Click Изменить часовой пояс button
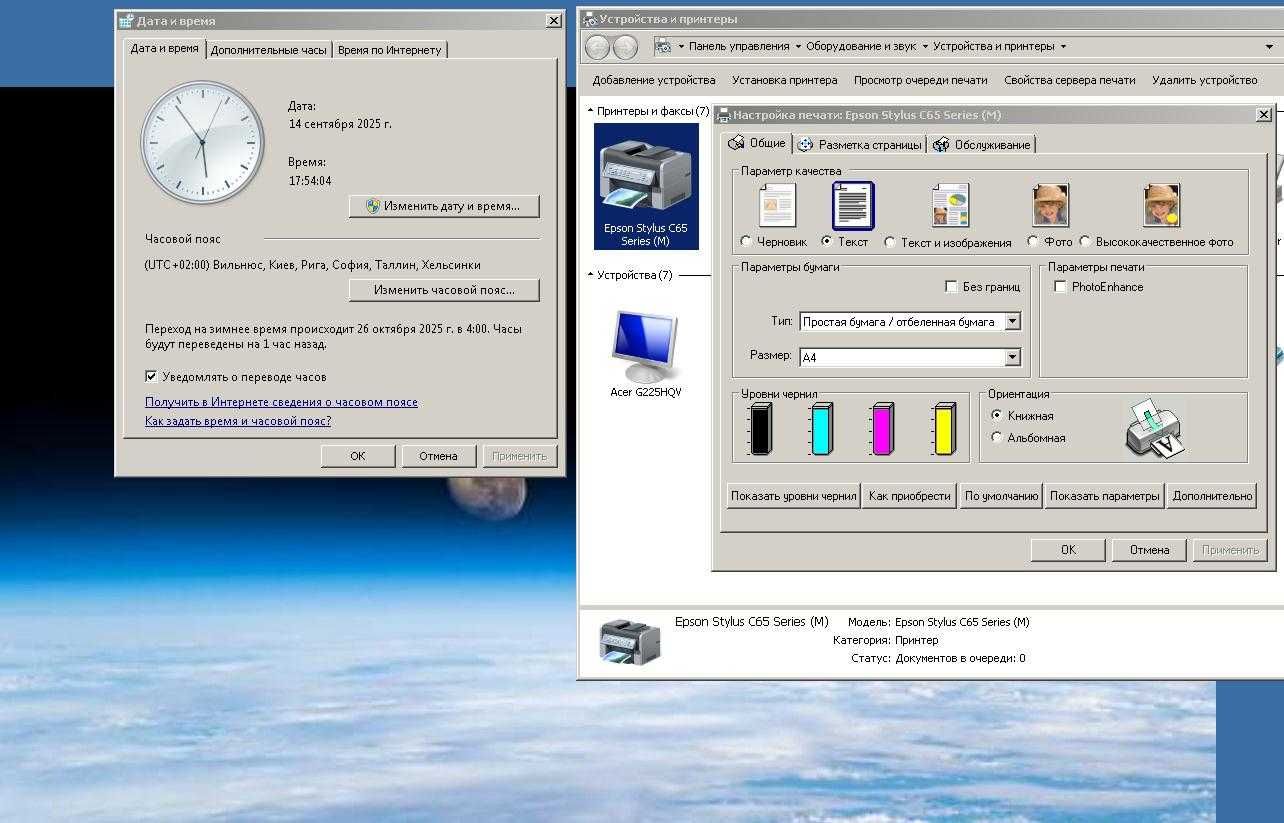The height and width of the screenshot is (823, 1284). pyautogui.click(x=443, y=290)
